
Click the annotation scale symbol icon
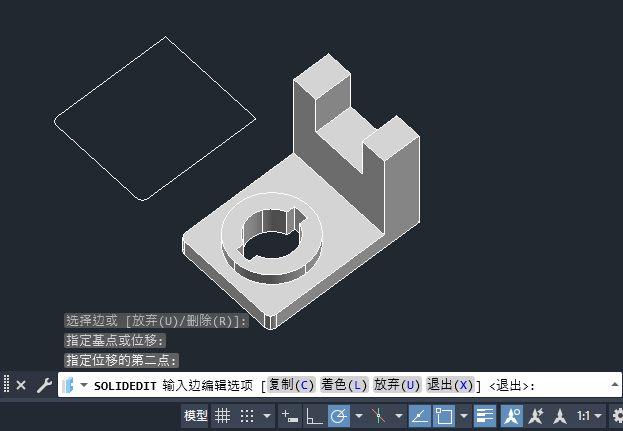pyautogui.click(x=560, y=416)
